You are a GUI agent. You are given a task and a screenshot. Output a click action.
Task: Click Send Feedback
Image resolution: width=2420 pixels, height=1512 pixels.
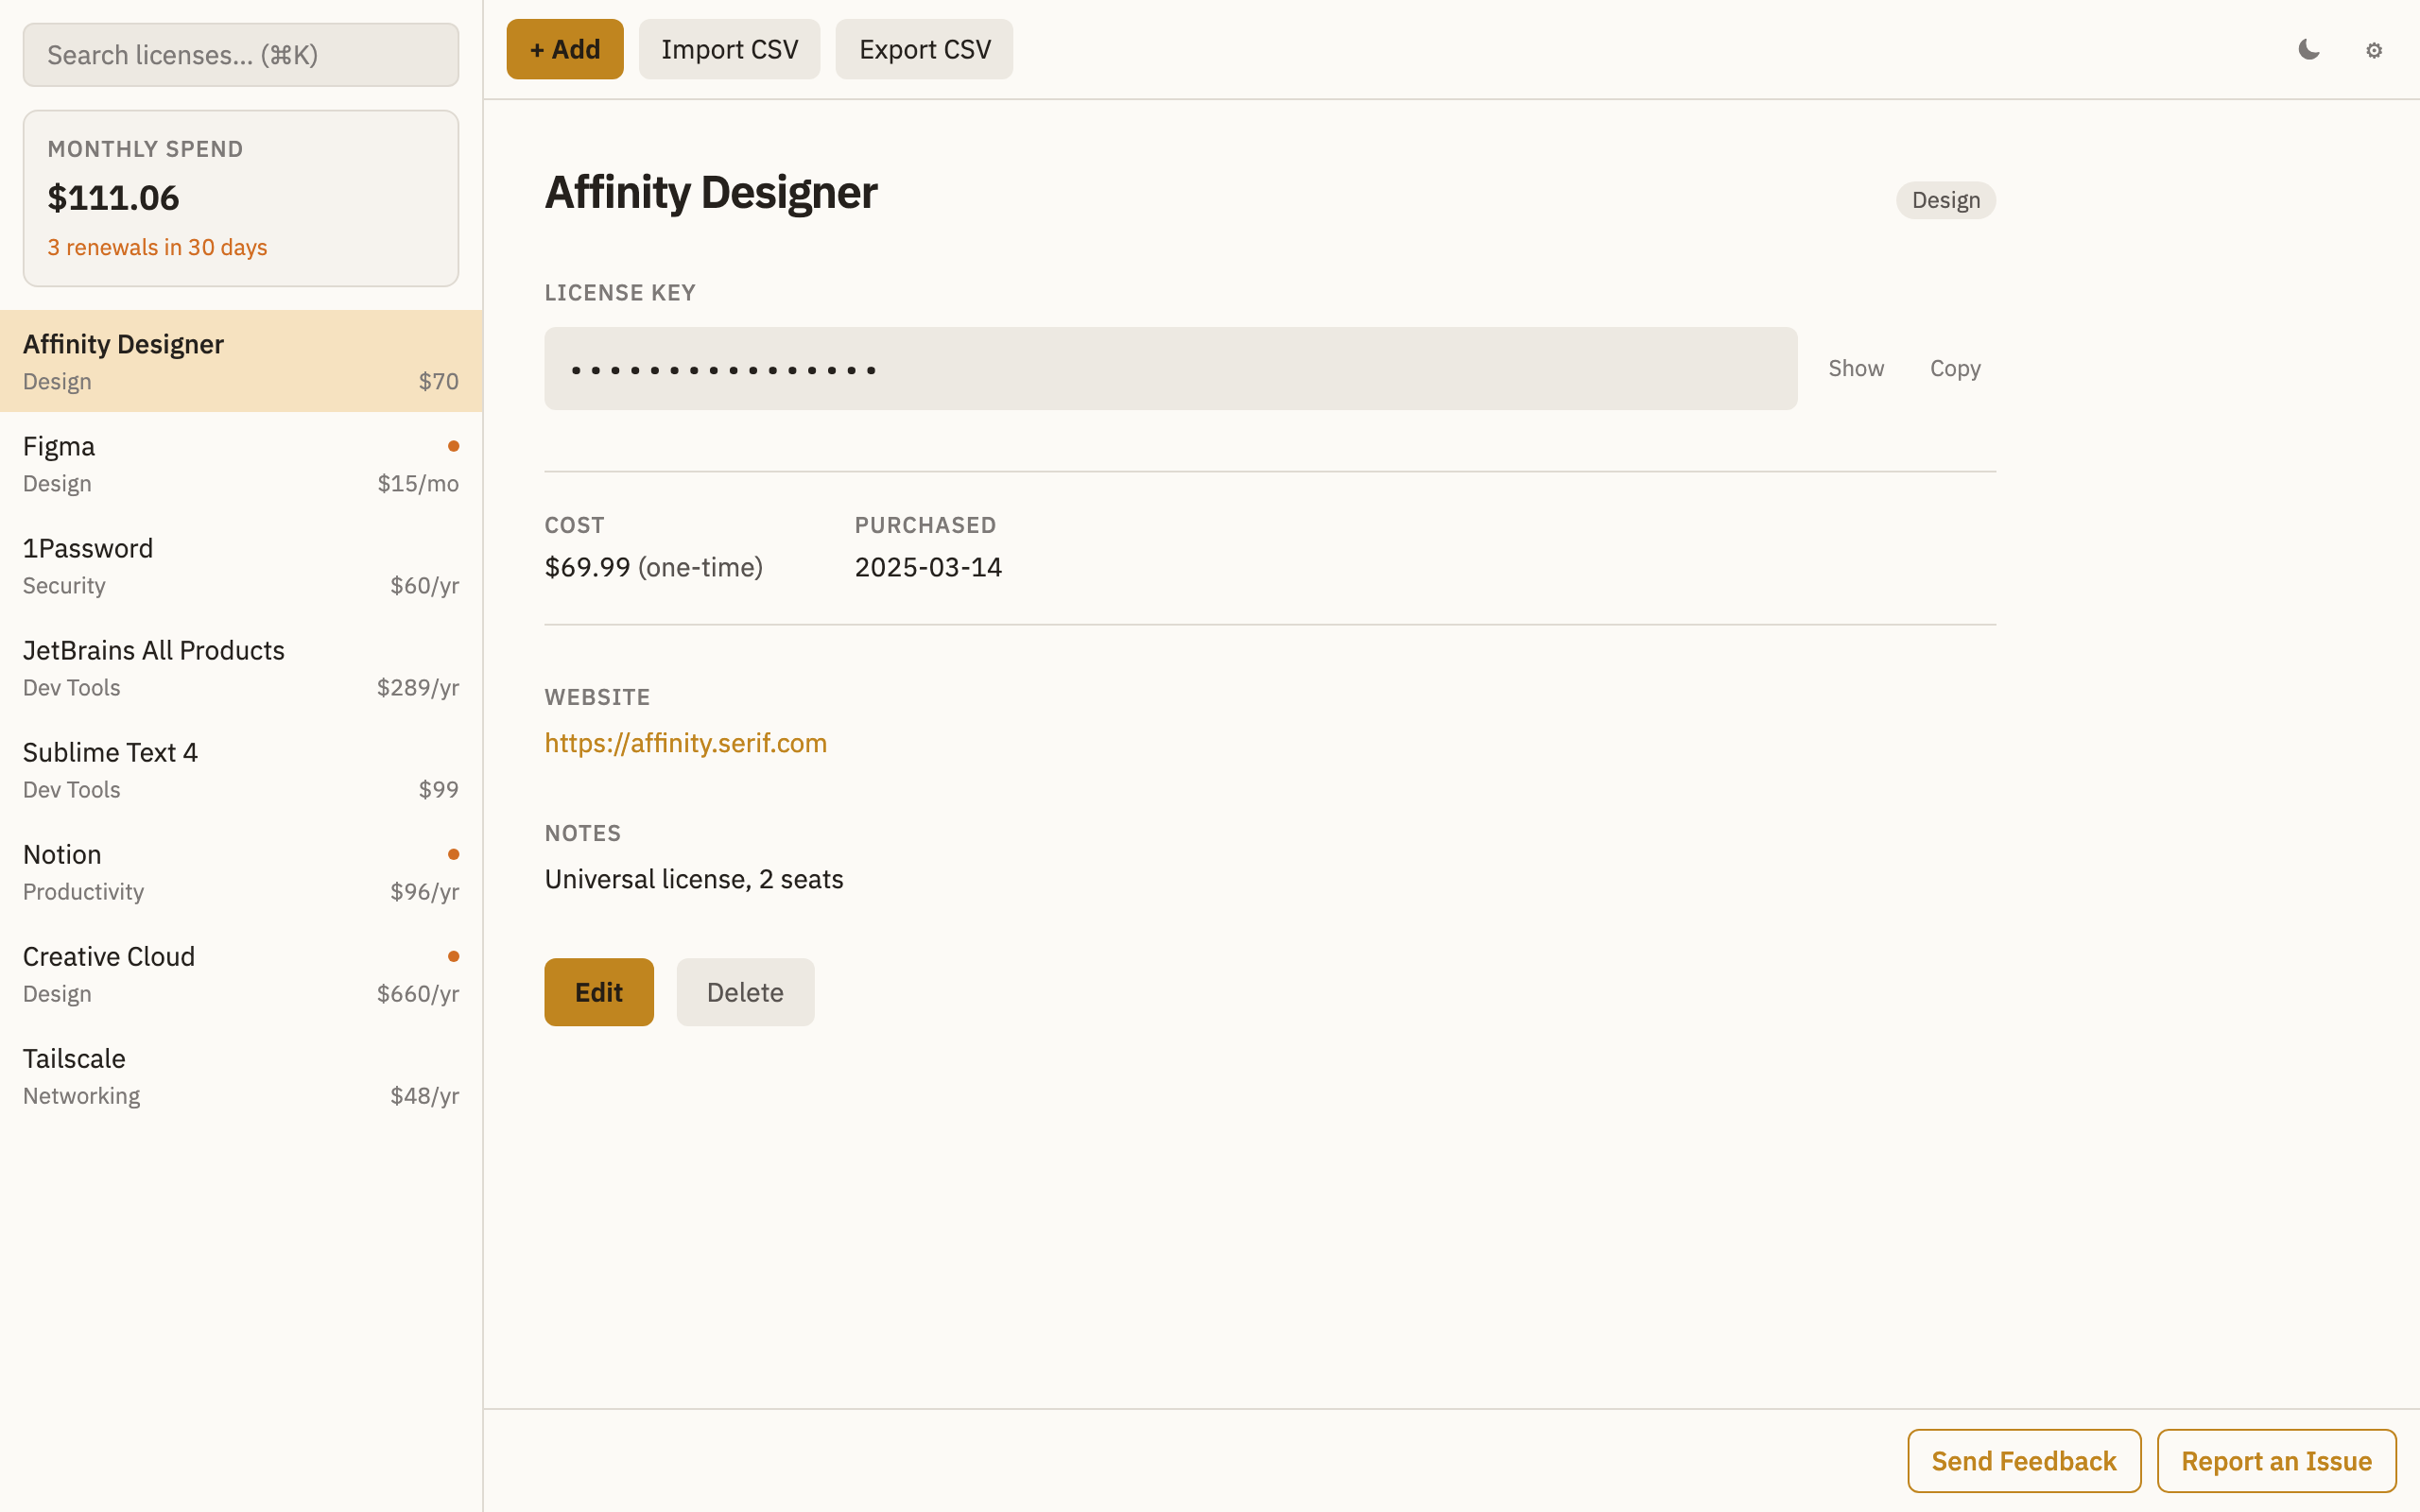(2024, 1461)
